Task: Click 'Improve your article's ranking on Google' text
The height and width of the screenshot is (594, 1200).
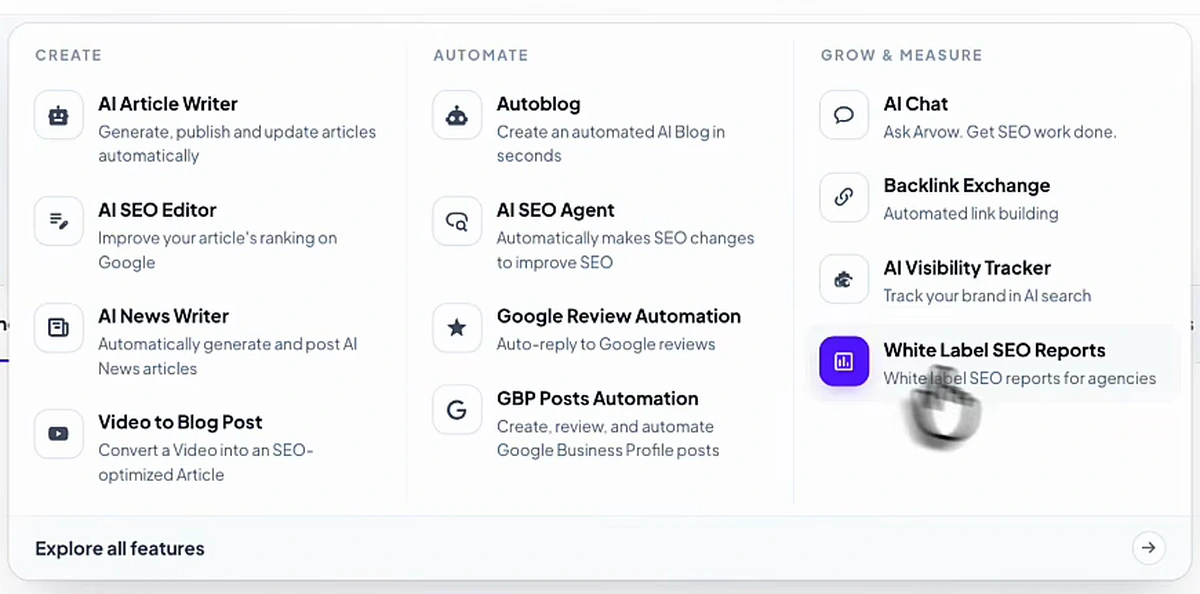Action: pos(217,250)
